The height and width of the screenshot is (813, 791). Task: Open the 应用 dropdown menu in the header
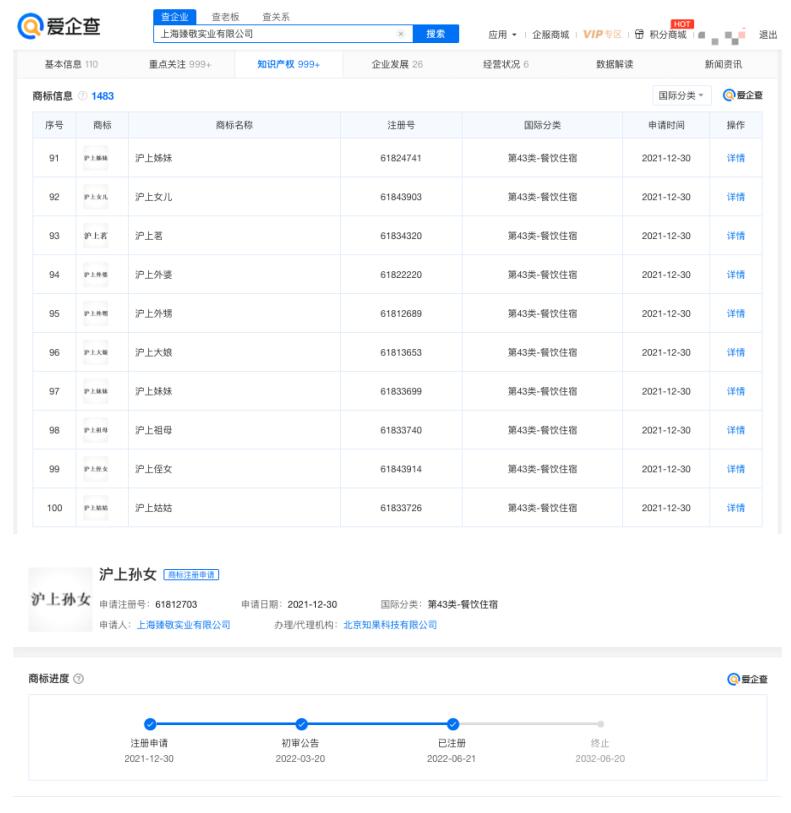click(x=502, y=34)
